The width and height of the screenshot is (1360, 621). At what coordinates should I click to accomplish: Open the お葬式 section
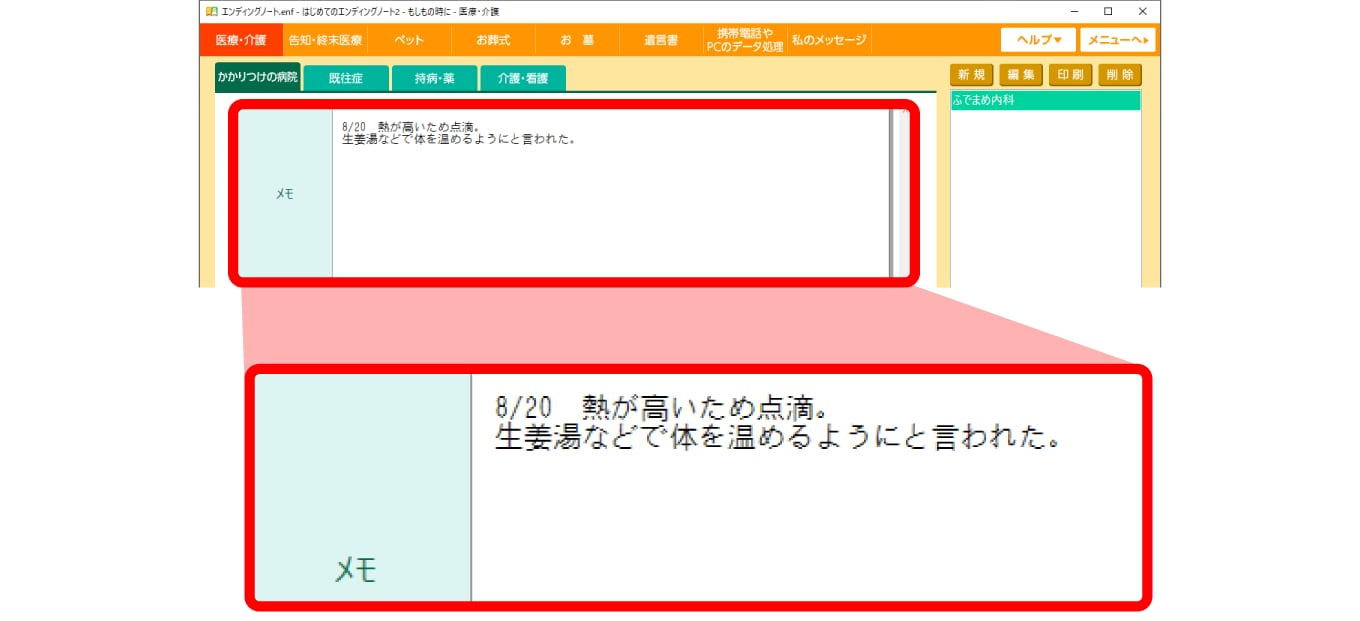point(493,40)
